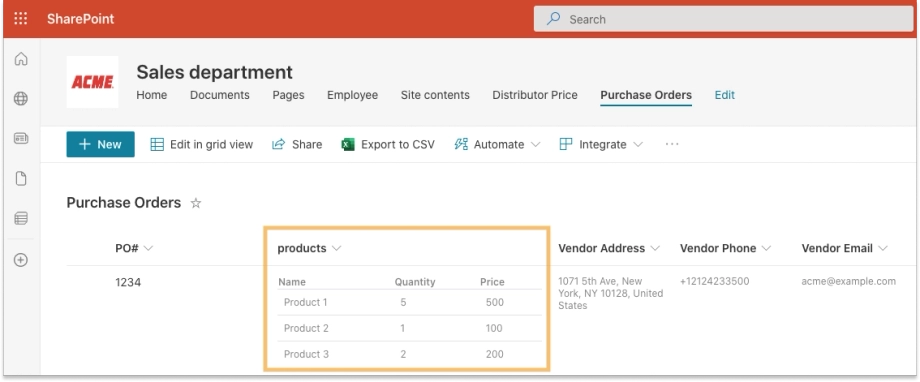The width and height of the screenshot is (920, 382).
Task: Click the Price header in the products table
Action: coord(492,282)
